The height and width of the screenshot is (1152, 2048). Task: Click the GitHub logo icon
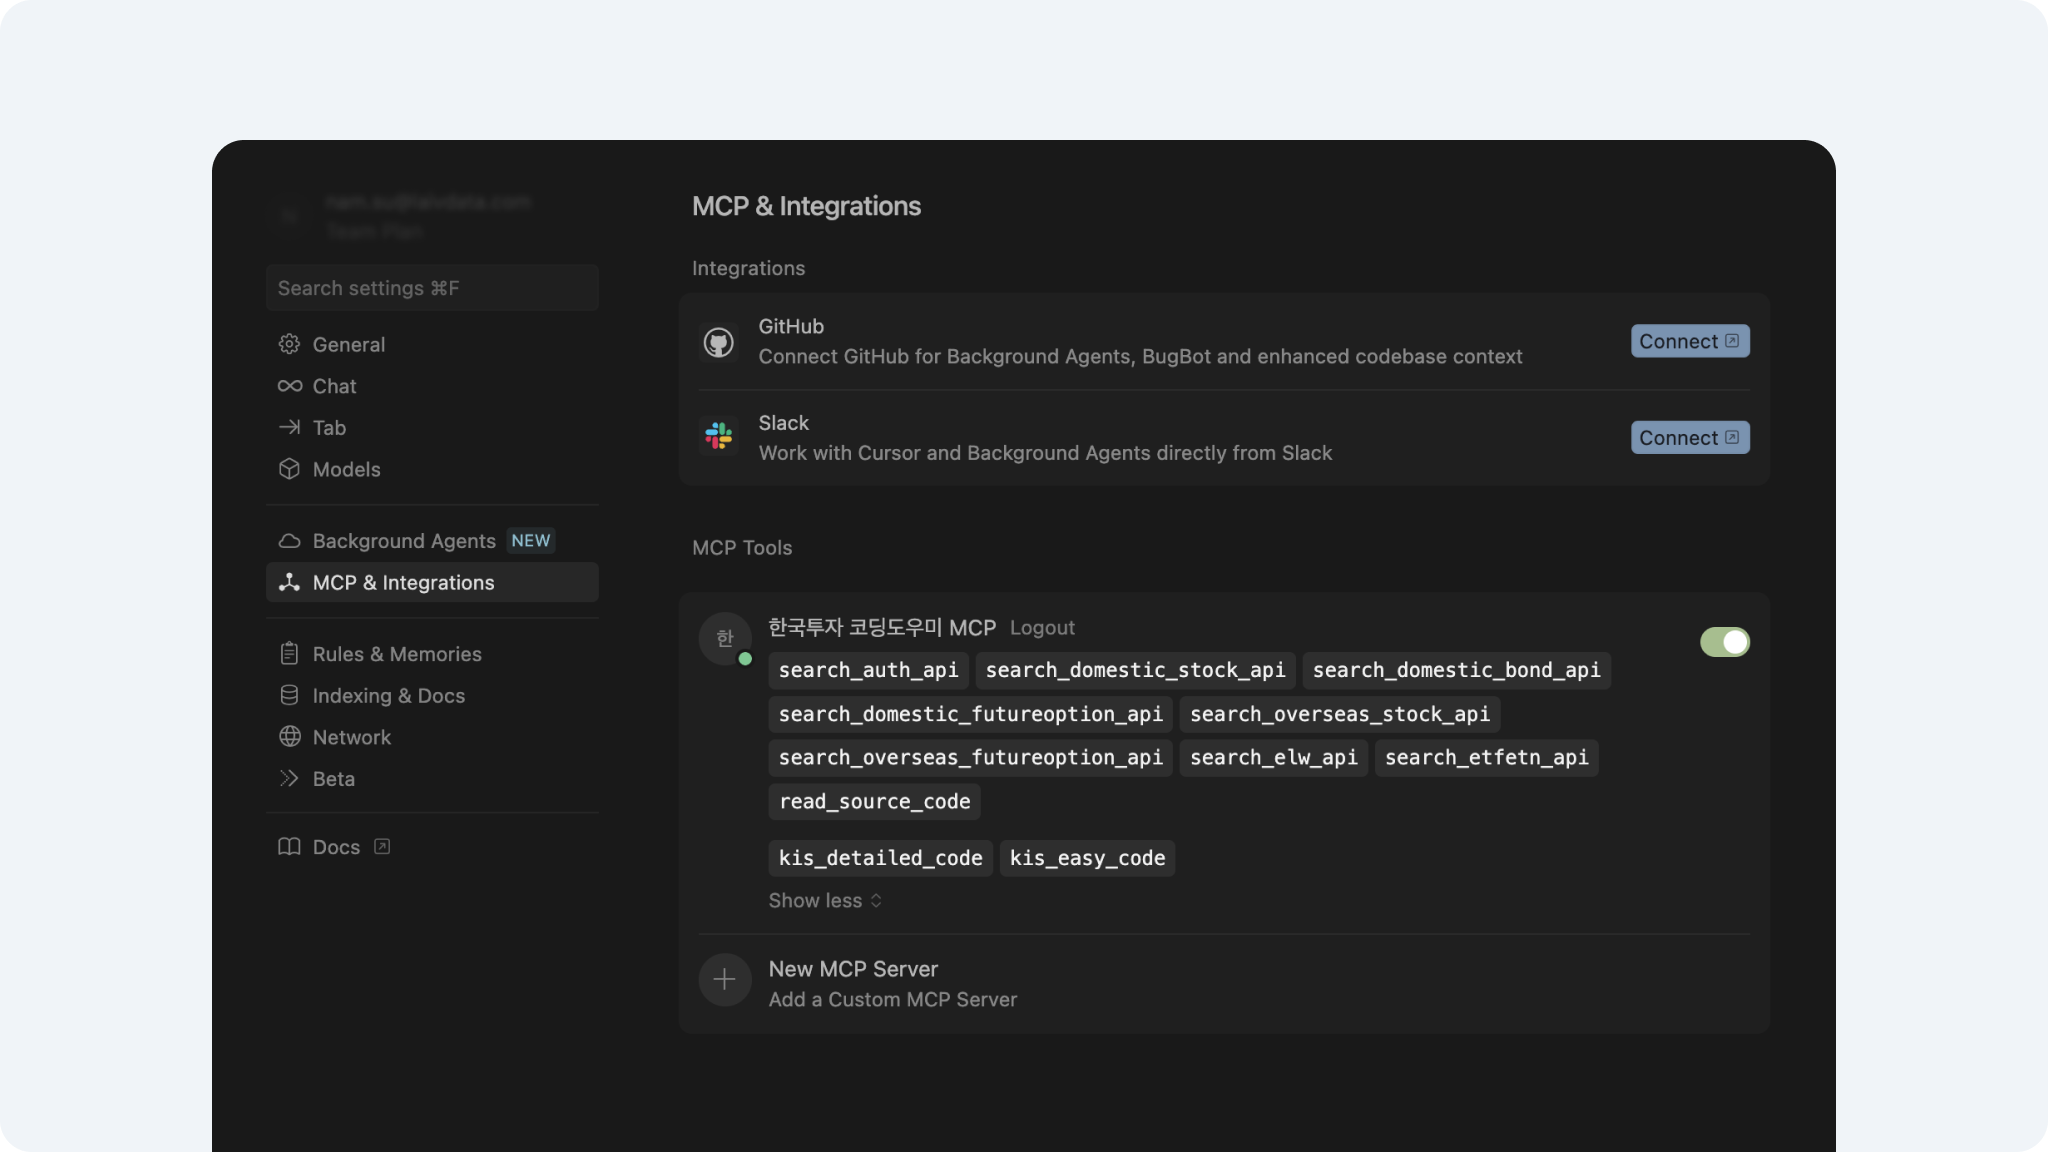coord(718,342)
